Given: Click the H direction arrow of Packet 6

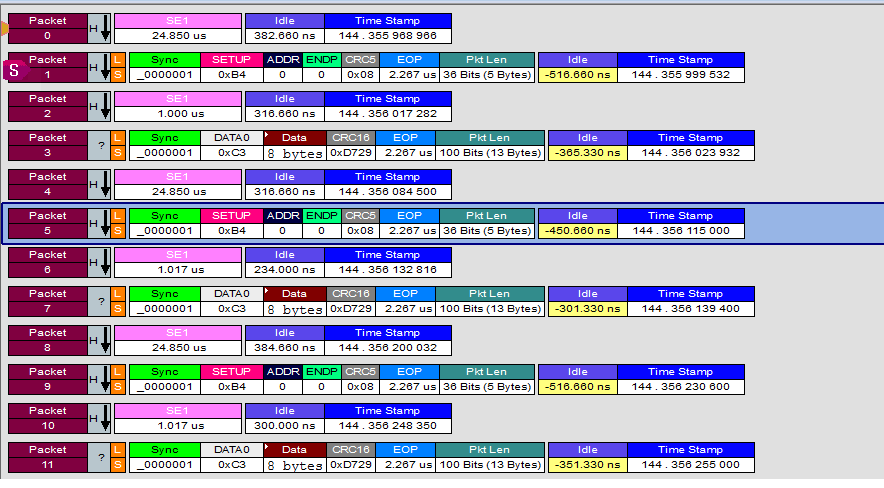Looking at the screenshot, I should 99,263.
